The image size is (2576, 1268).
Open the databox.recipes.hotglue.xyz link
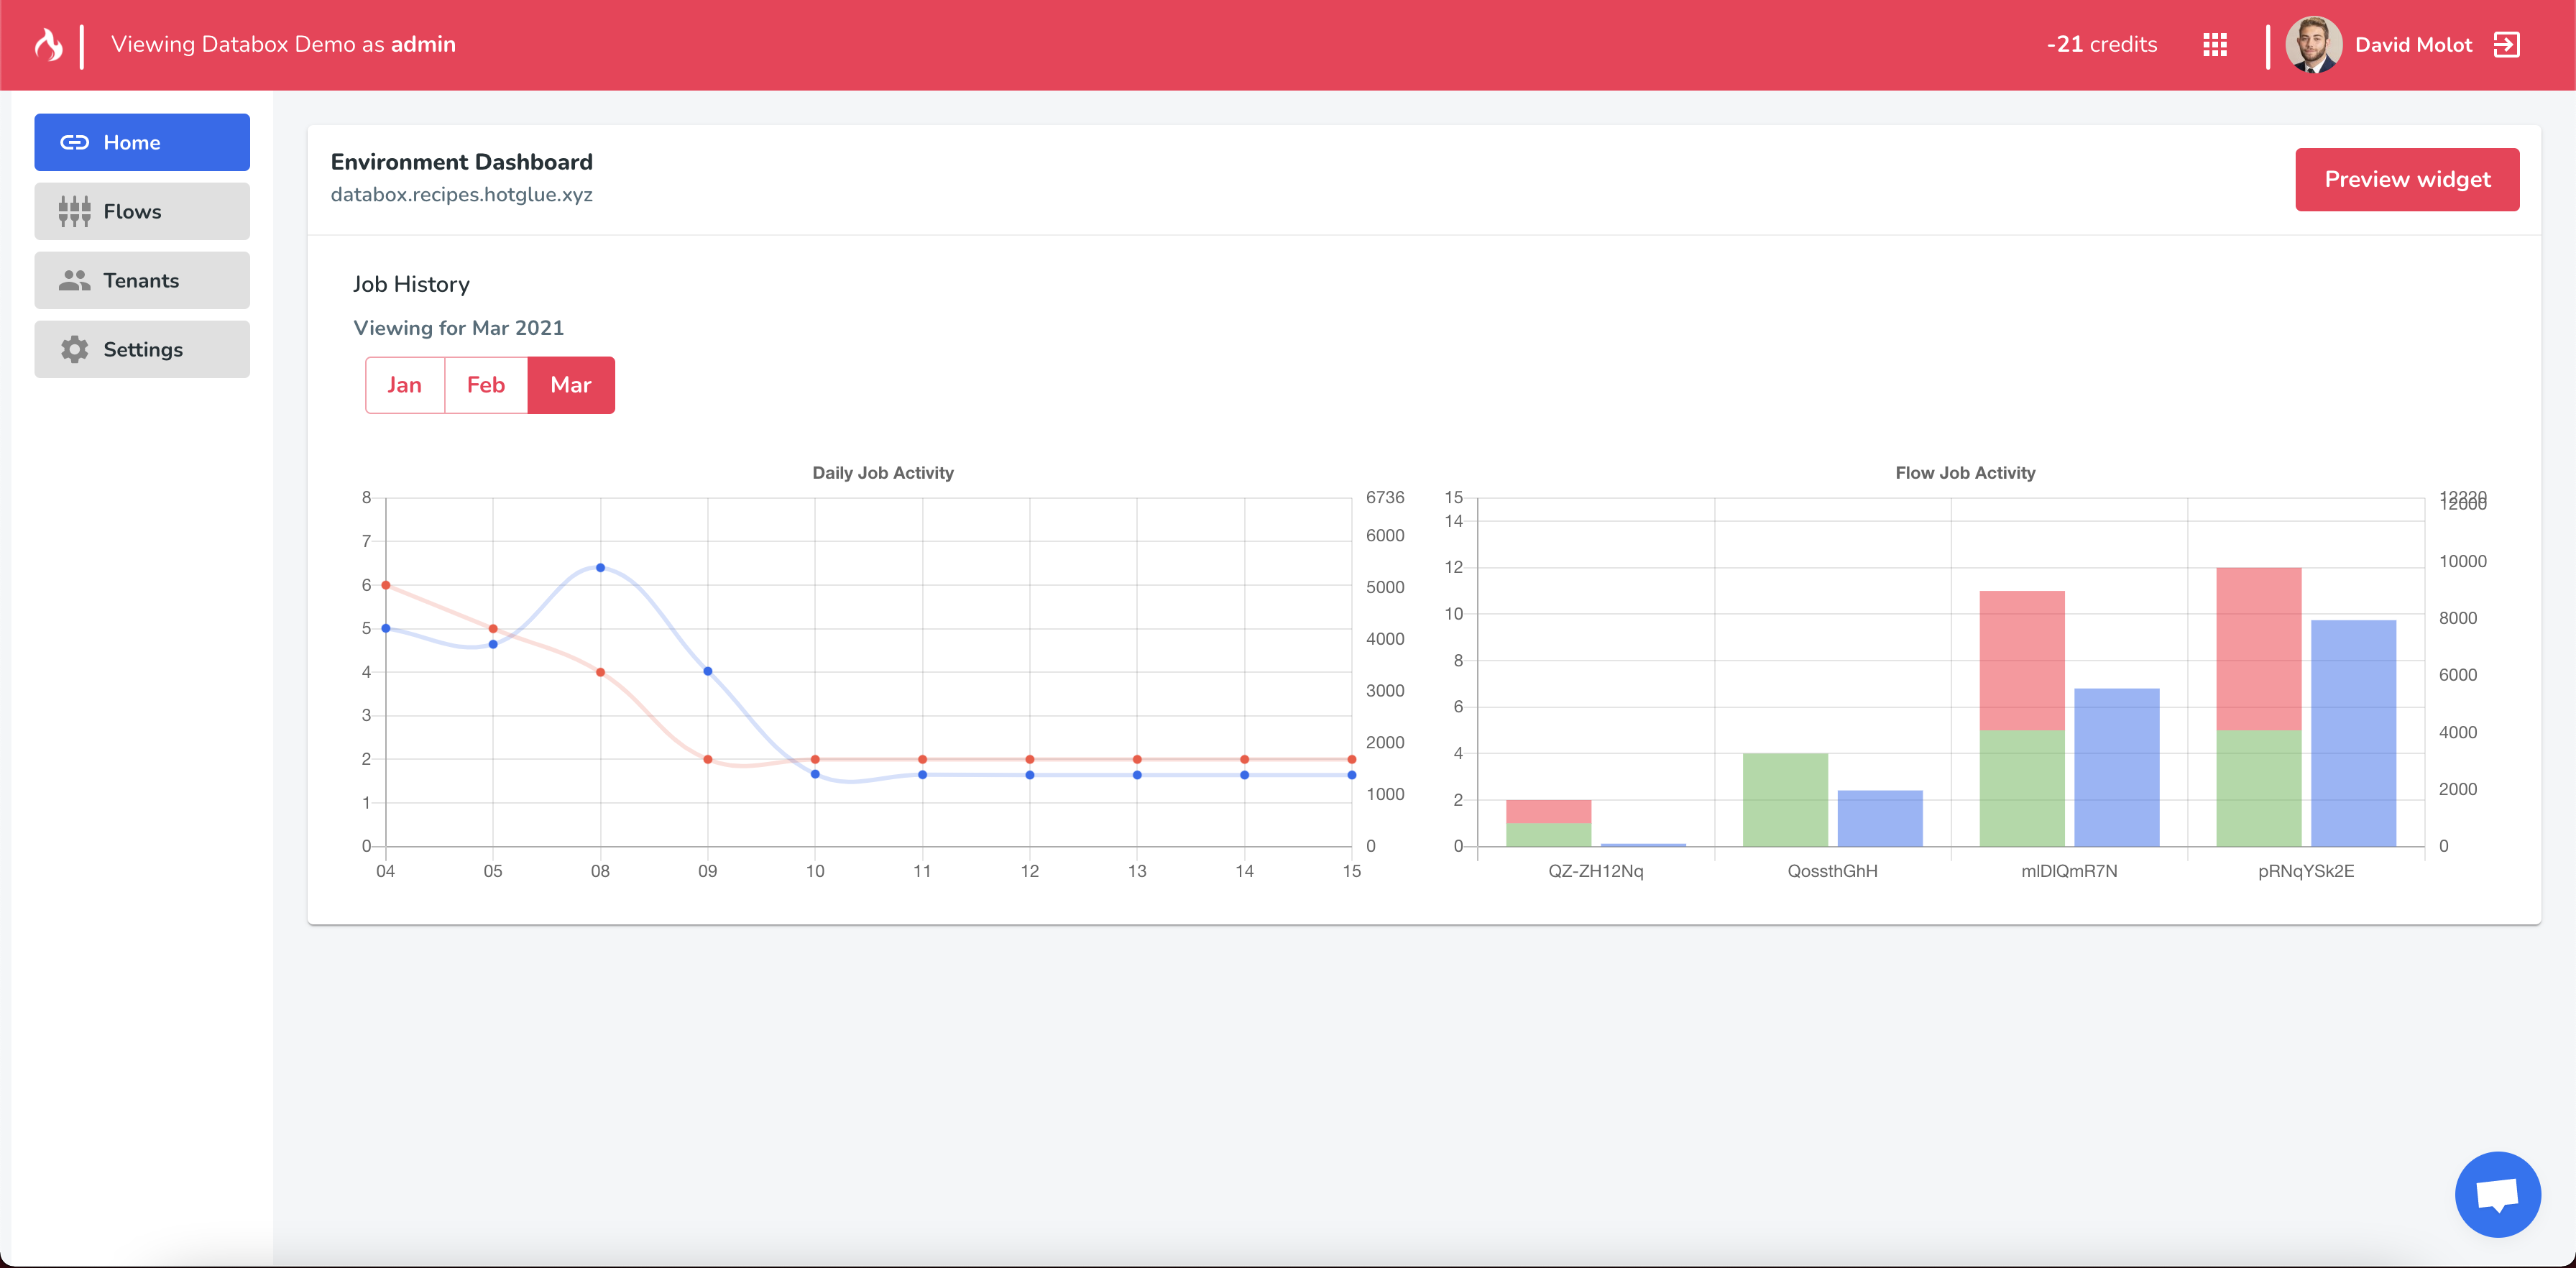point(461,195)
